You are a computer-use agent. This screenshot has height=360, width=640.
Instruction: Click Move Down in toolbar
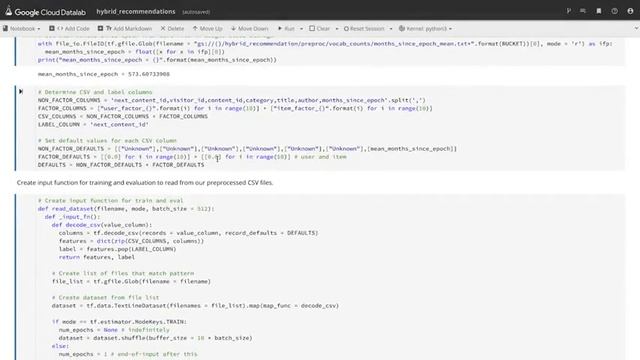(x=250, y=29)
